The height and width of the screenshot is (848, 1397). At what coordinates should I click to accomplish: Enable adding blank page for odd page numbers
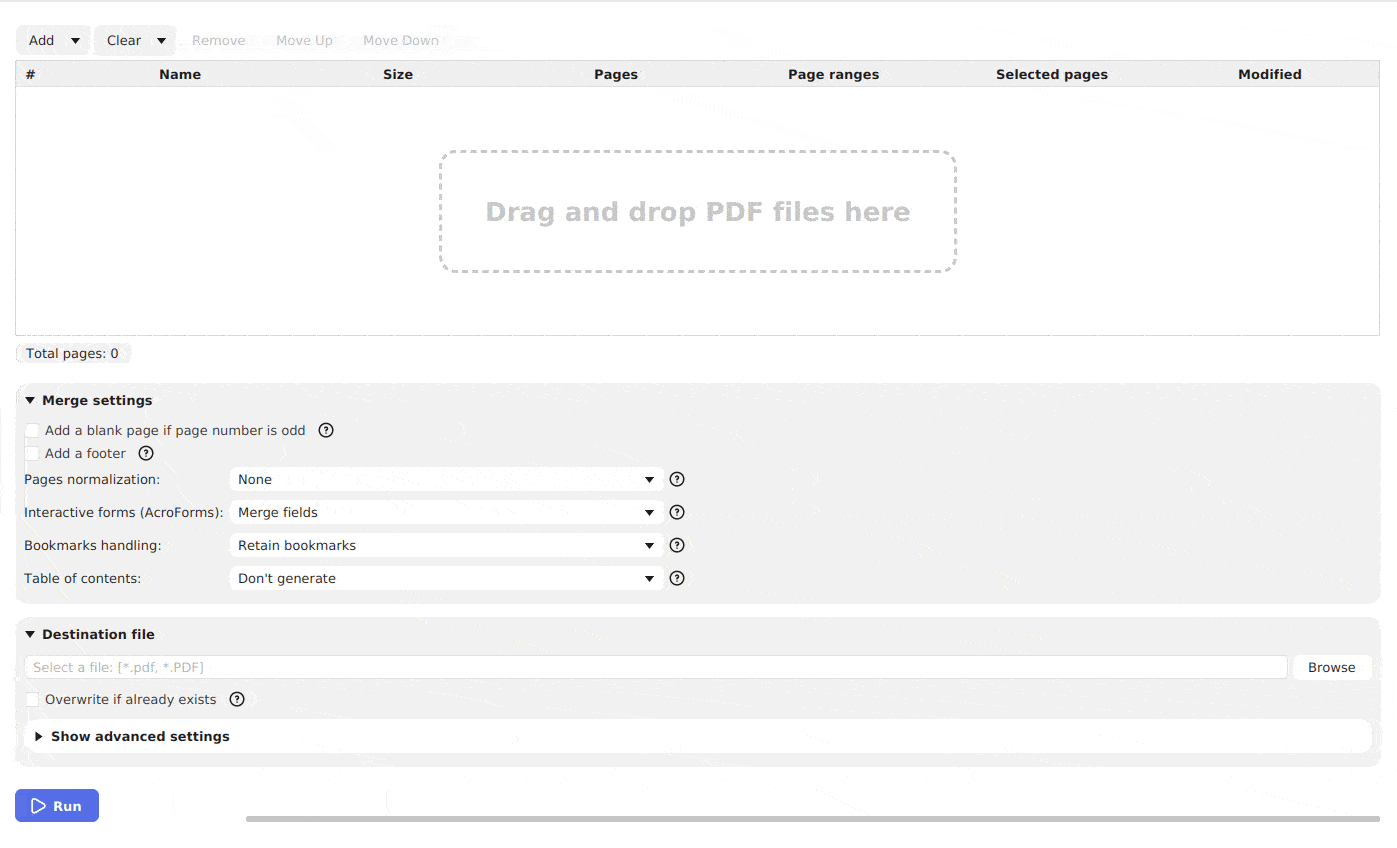tap(32, 430)
